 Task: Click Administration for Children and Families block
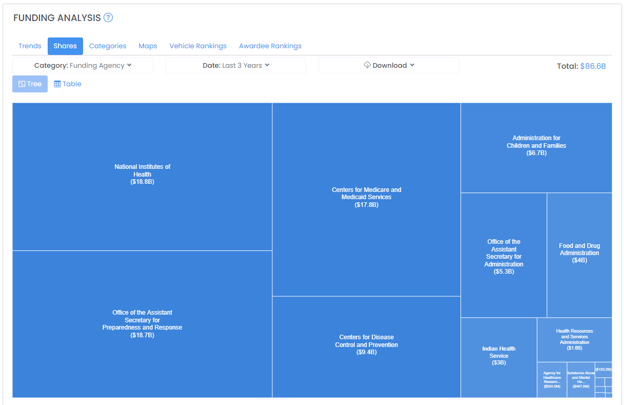[536, 148]
